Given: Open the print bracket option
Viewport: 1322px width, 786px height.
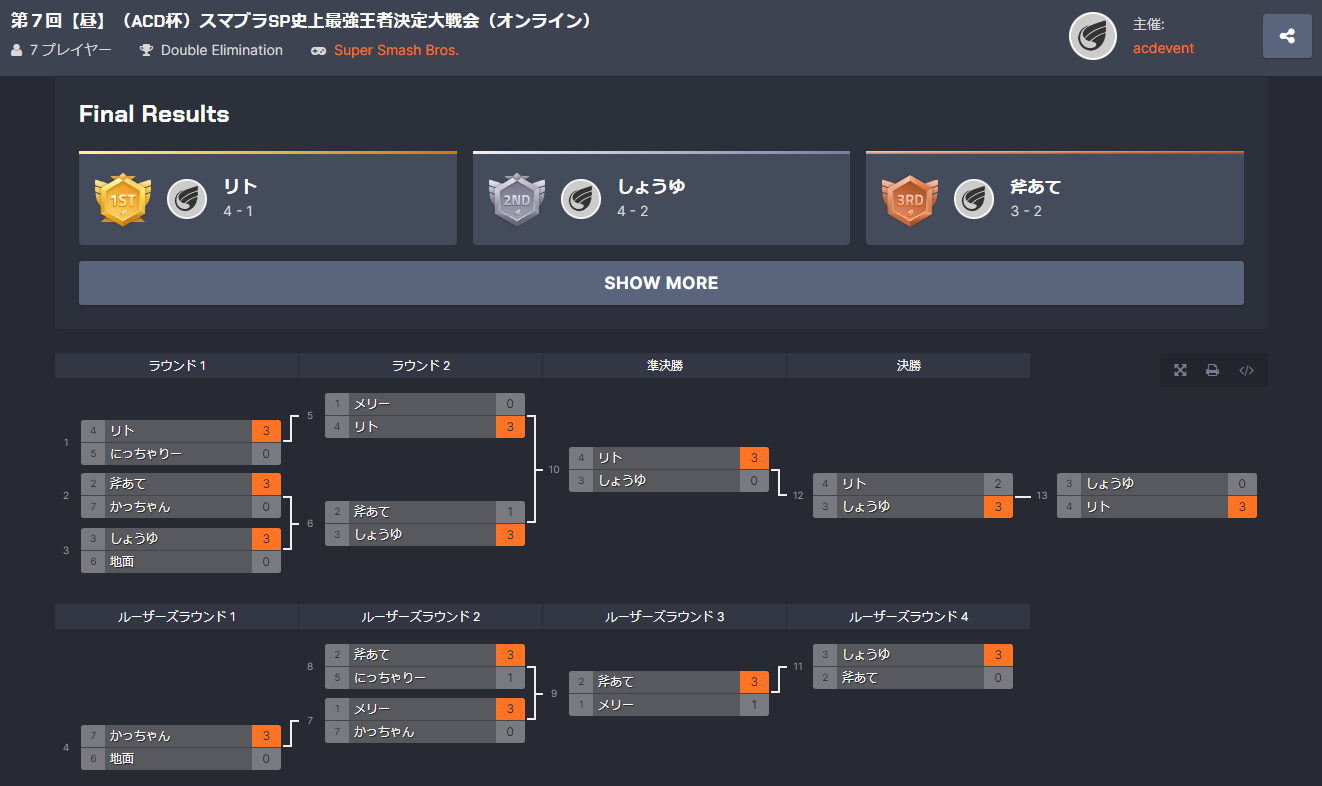Looking at the screenshot, I should click(x=1212, y=369).
